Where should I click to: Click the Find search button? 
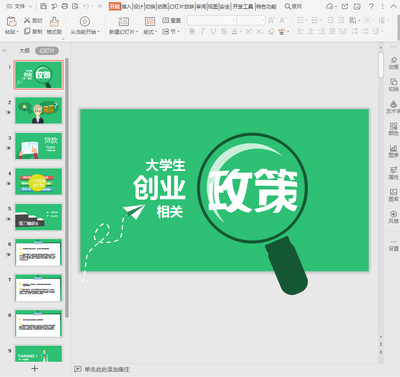pyautogui.click(x=293, y=6)
